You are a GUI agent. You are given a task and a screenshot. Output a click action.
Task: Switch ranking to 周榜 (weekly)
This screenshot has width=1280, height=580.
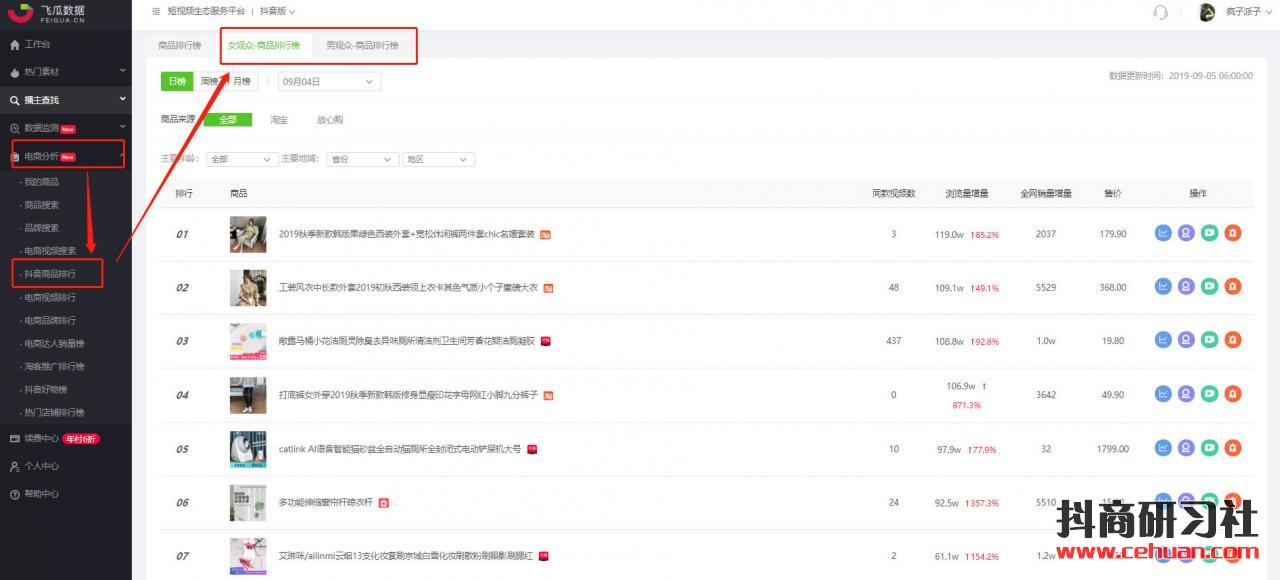pyautogui.click(x=209, y=81)
